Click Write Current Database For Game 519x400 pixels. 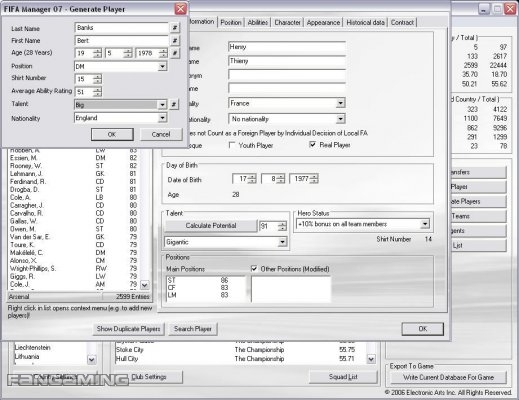tap(449, 378)
